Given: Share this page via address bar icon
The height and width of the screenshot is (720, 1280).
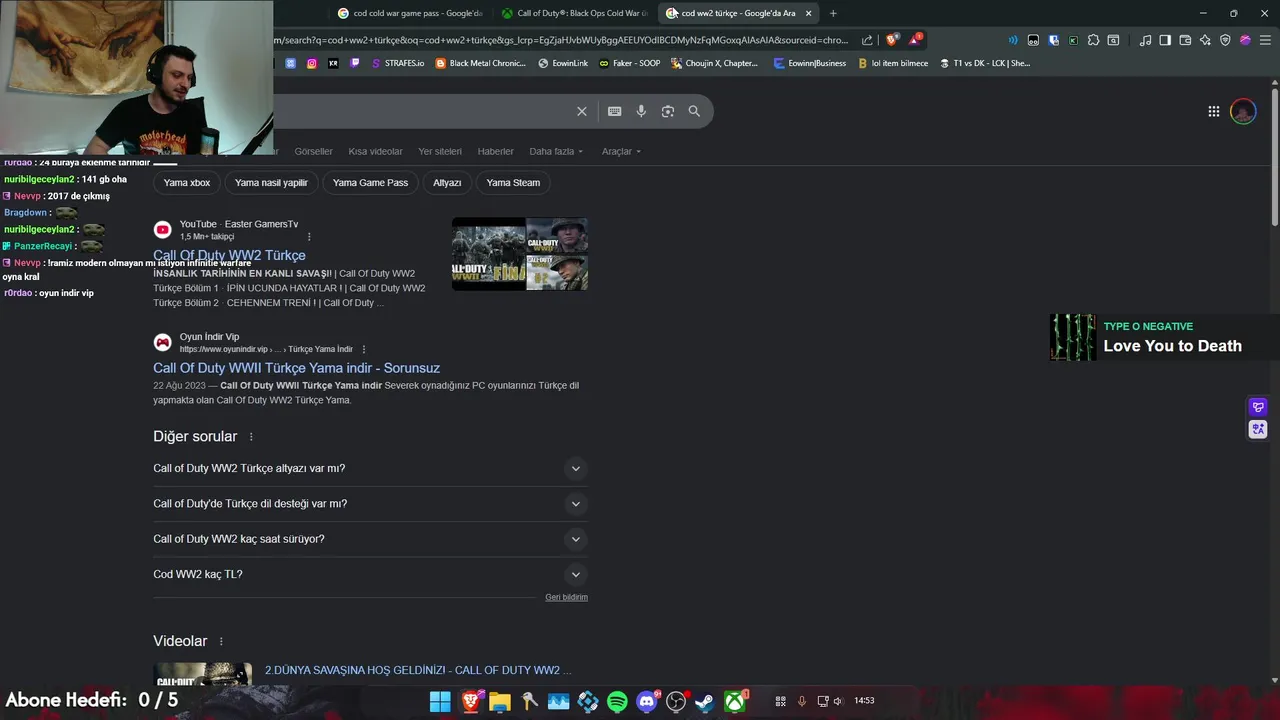Looking at the screenshot, I should coord(867,40).
